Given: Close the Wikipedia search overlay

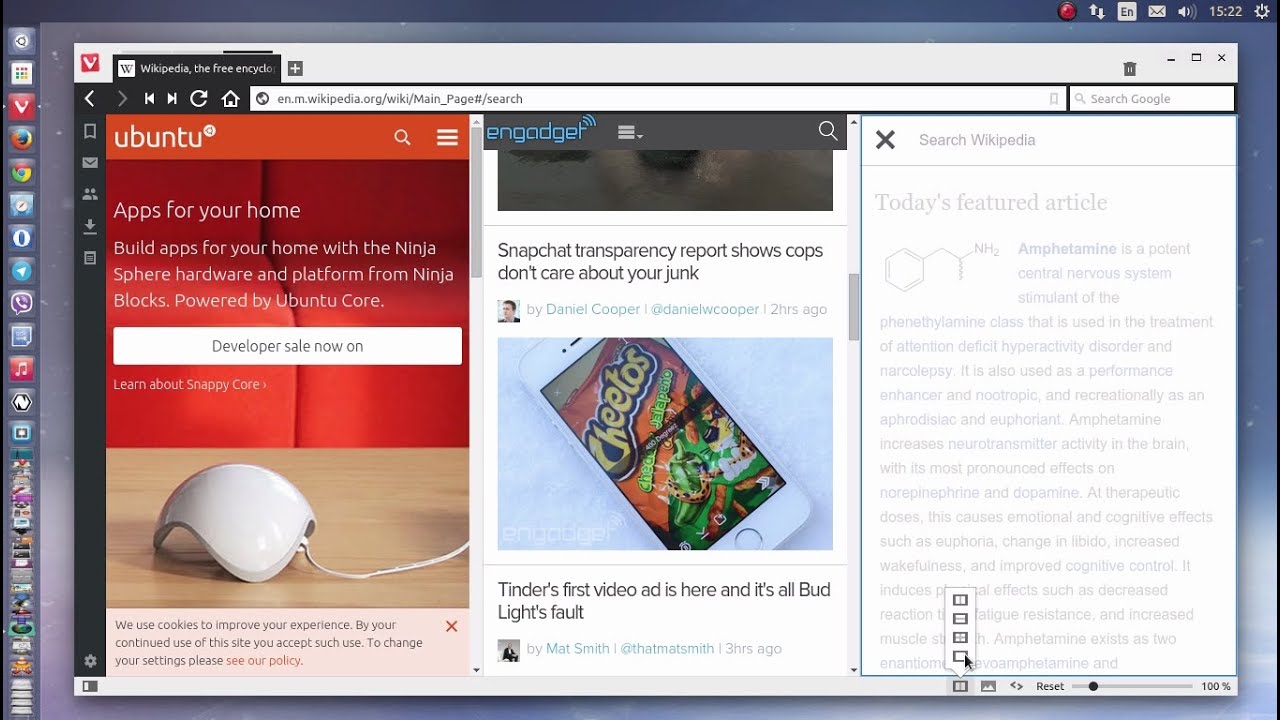Looking at the screenshot, I should pos(885,140).
